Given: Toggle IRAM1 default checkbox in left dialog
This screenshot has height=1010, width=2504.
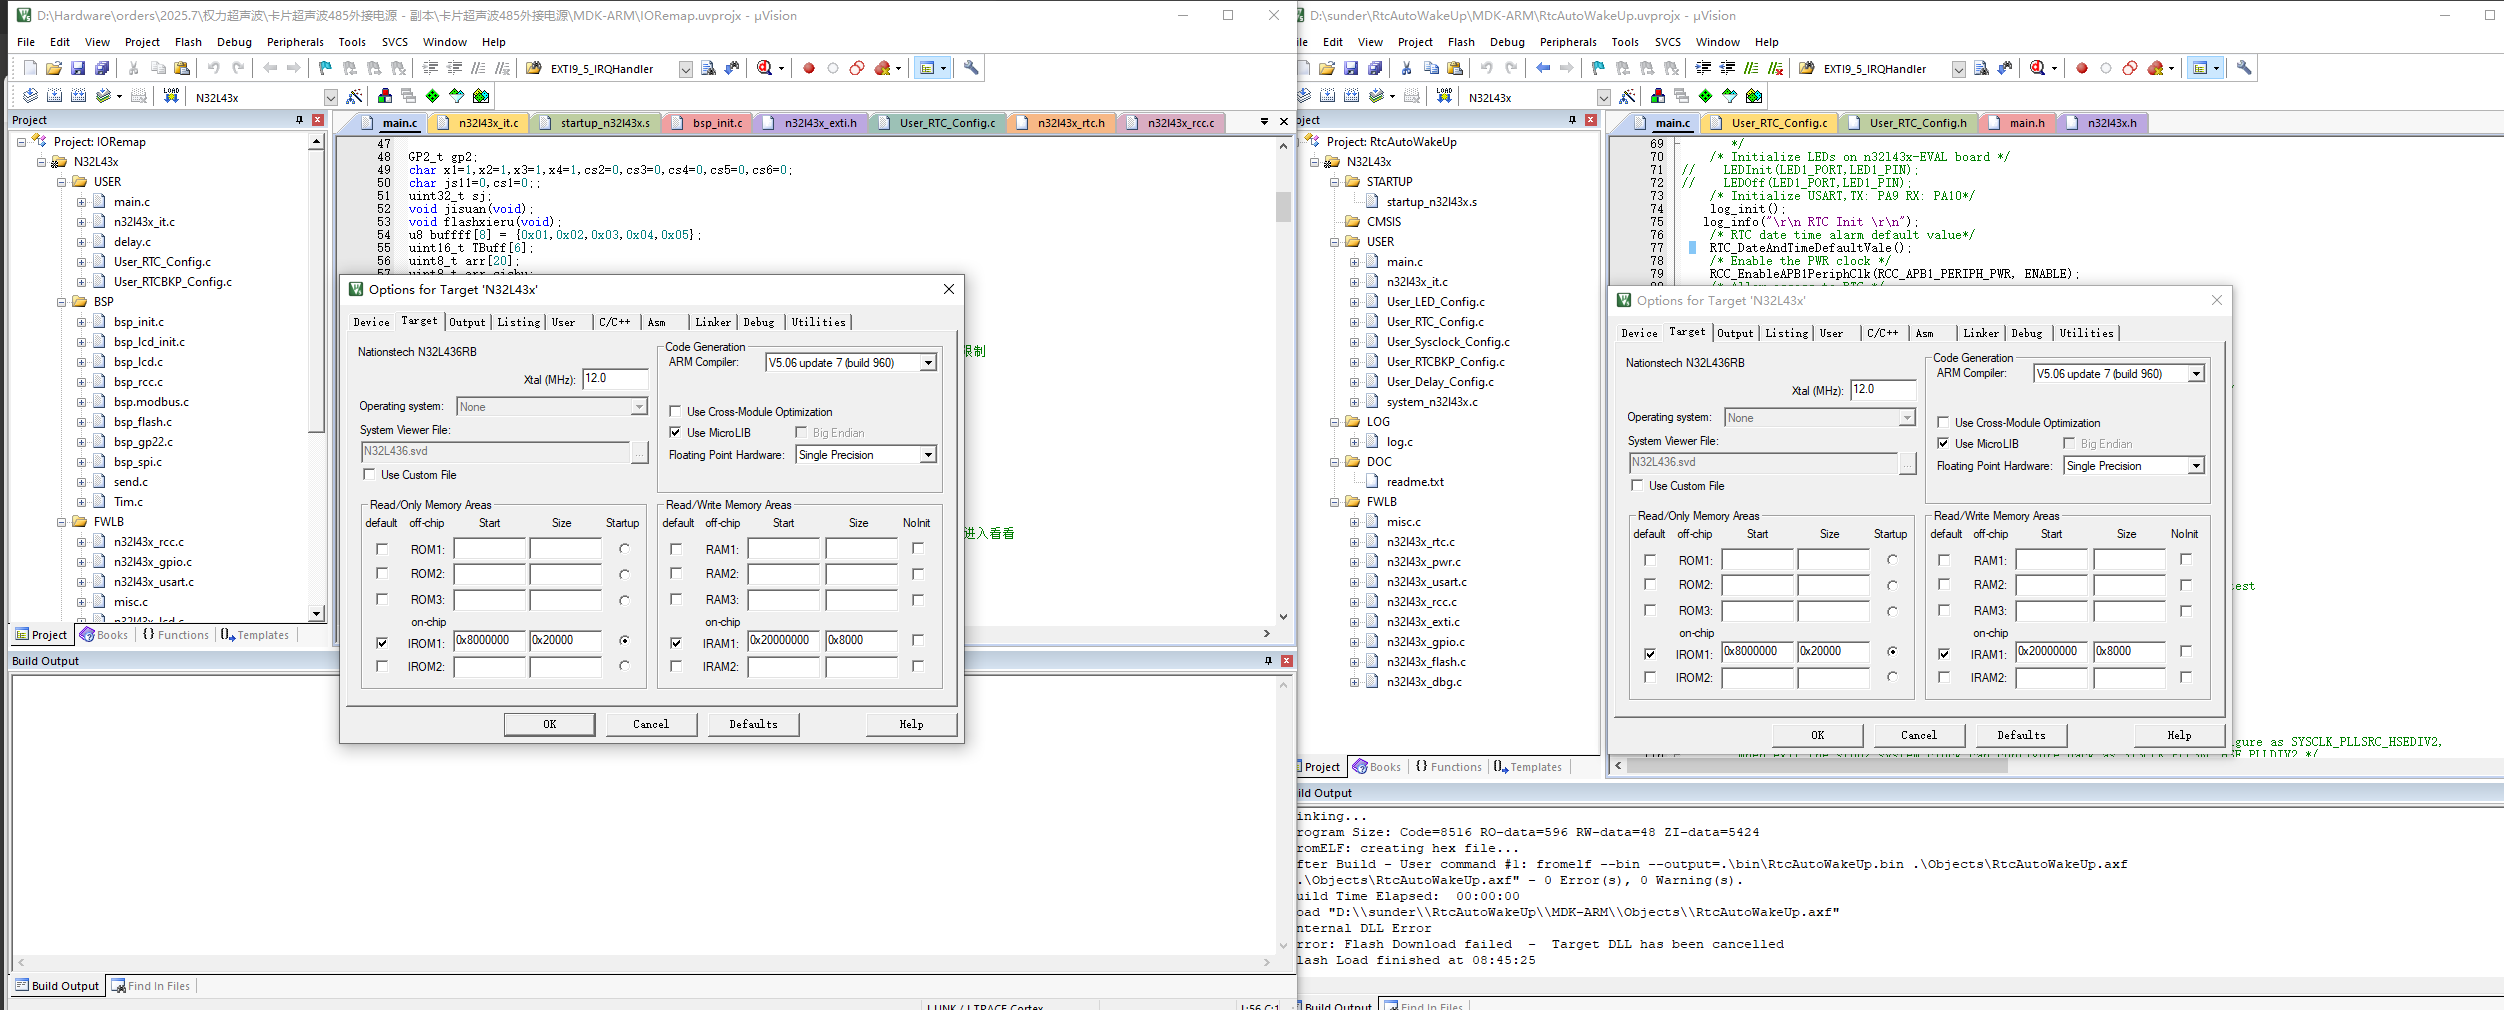Looking at the screenshot, I should 676,643.
